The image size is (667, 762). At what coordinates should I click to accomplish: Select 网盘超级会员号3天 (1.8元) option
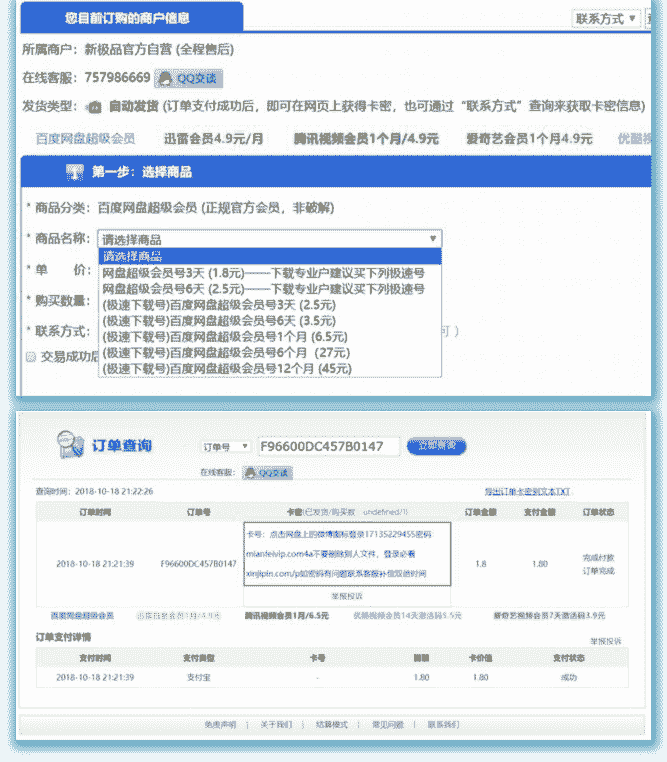pos(263,273)
